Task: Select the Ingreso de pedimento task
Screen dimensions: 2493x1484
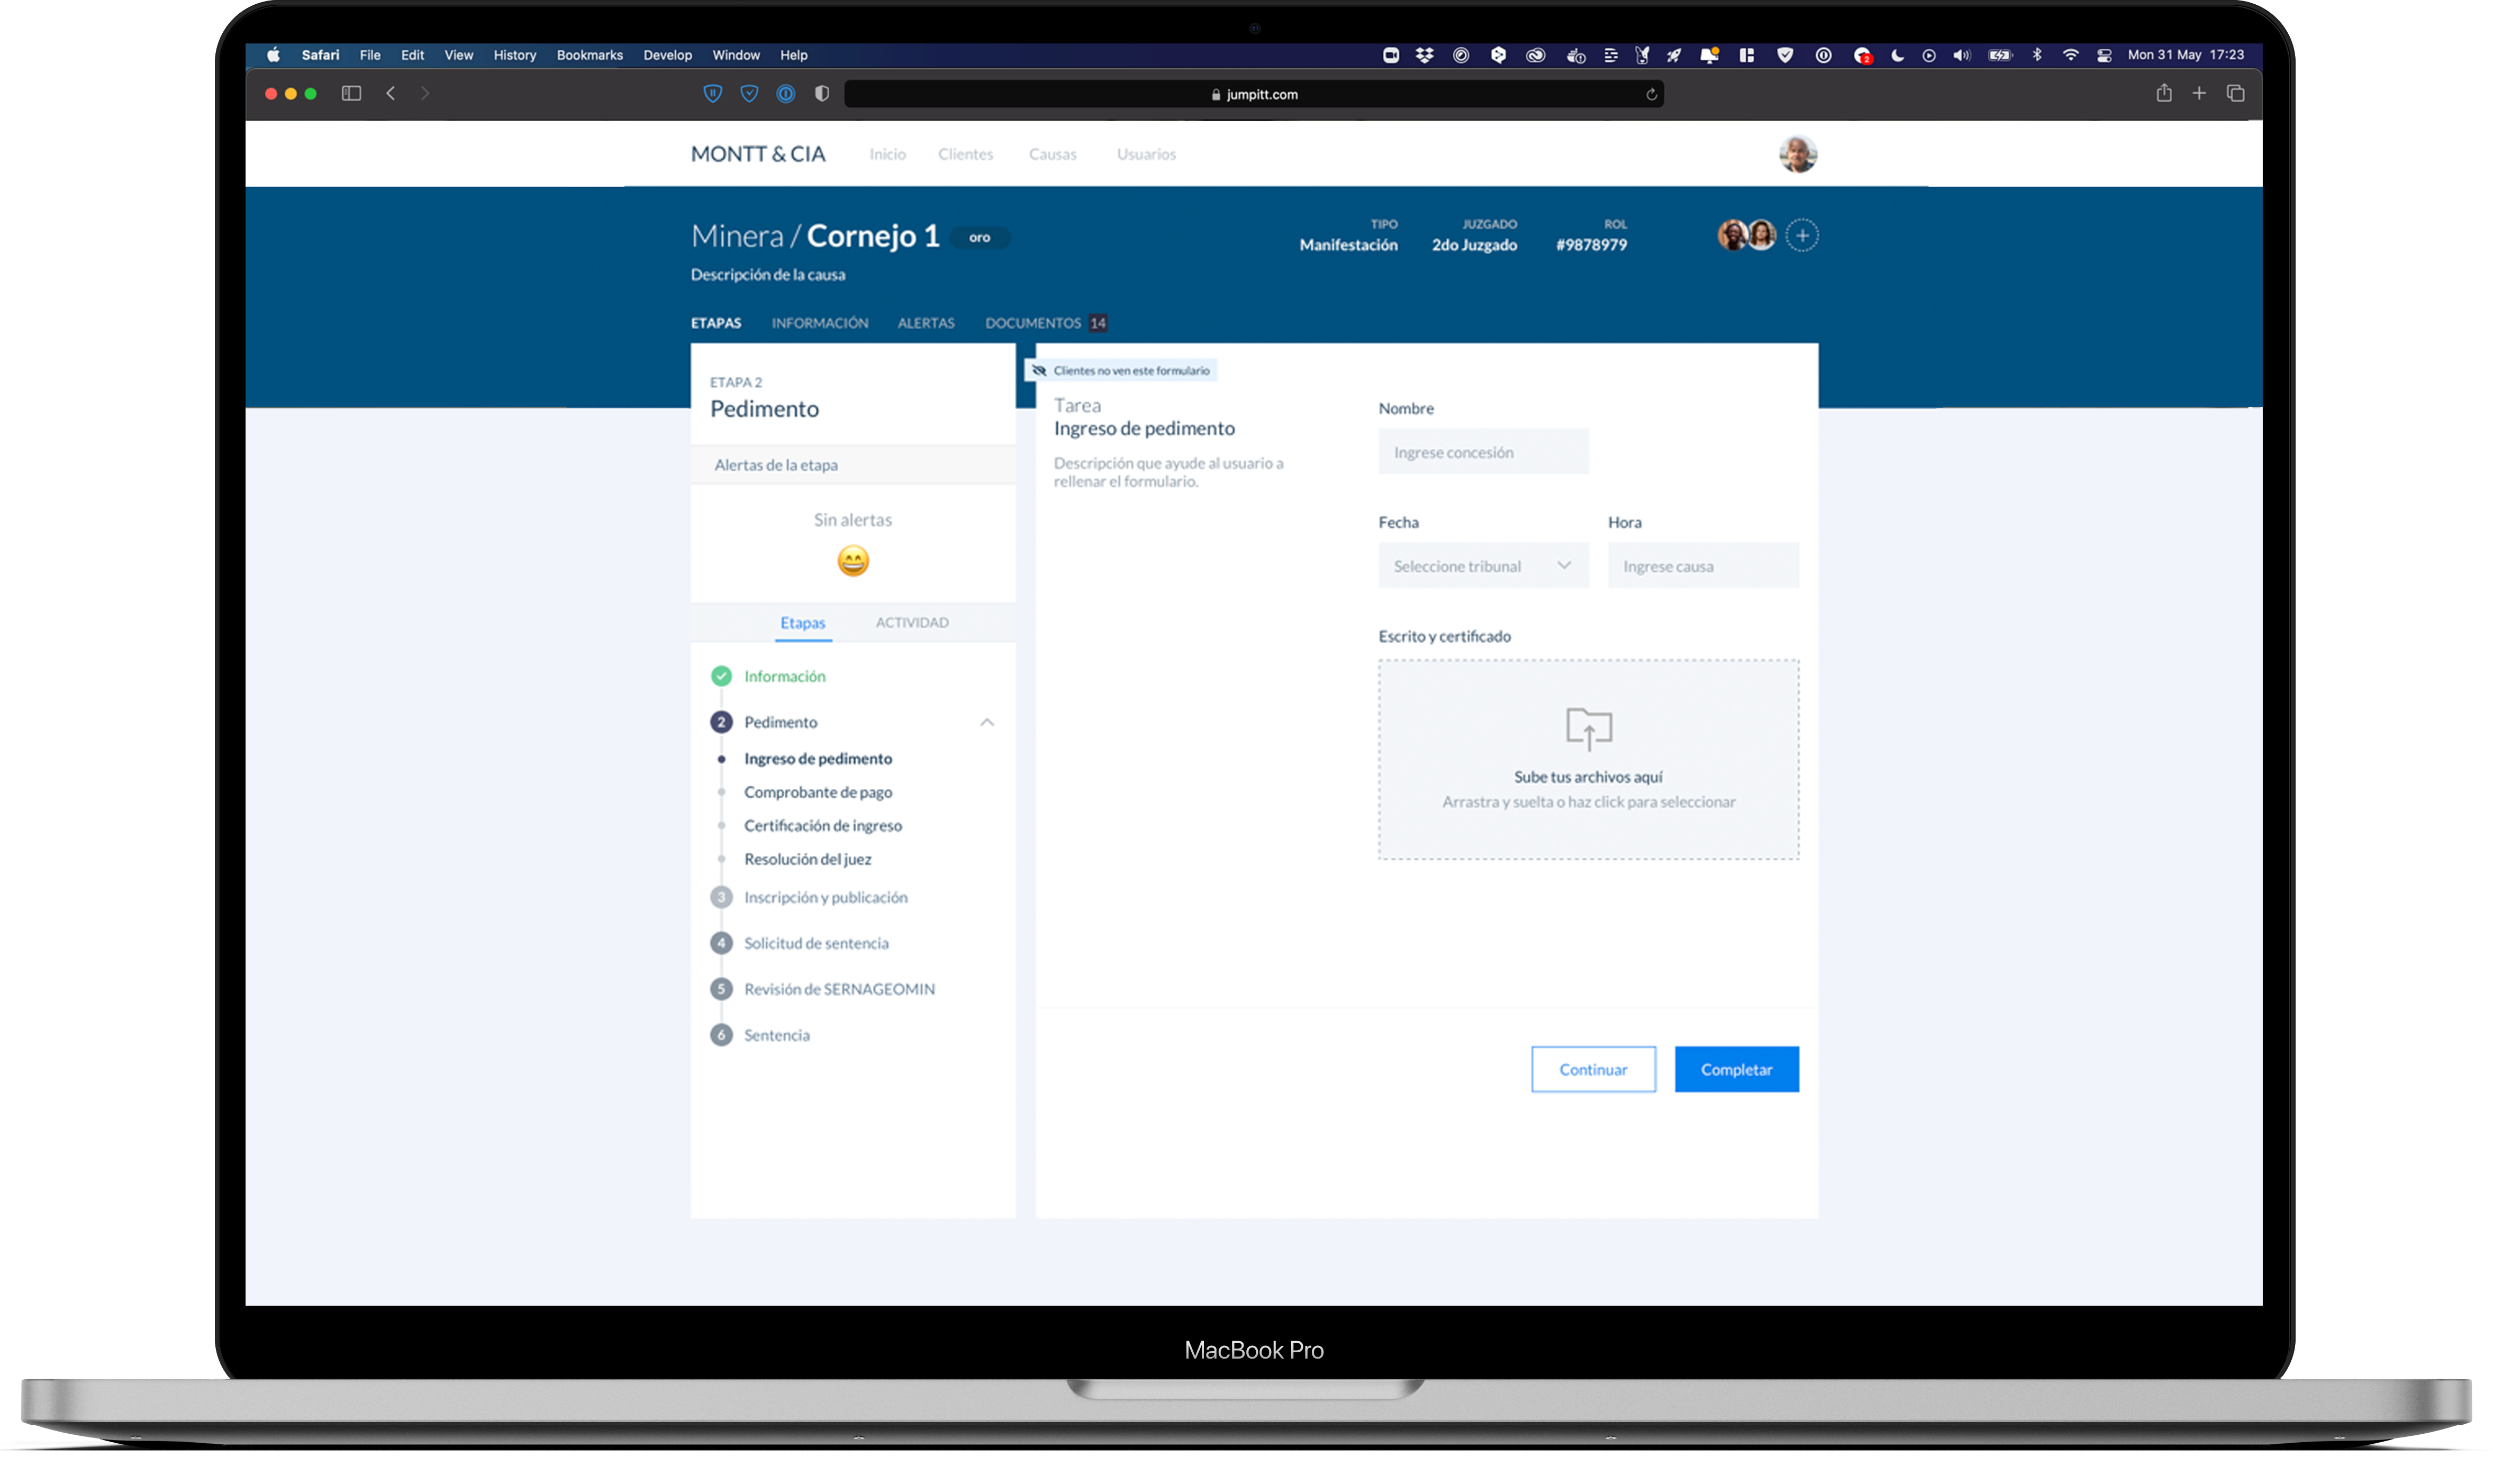Action: (x=817, y=759)
